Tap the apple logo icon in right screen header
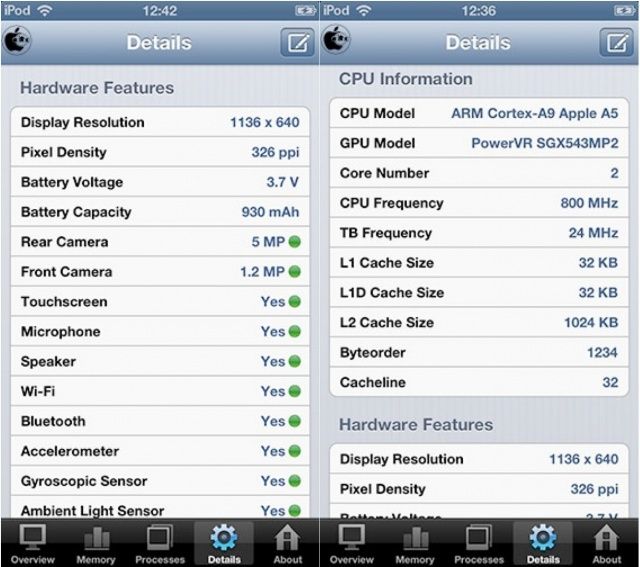 click(x=336, y=40)
